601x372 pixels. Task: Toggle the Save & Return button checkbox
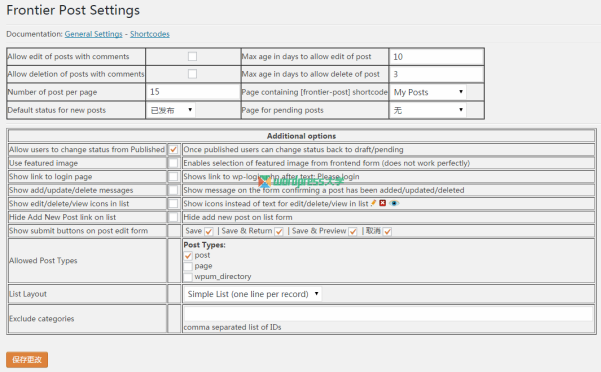(x=279, y=231)
